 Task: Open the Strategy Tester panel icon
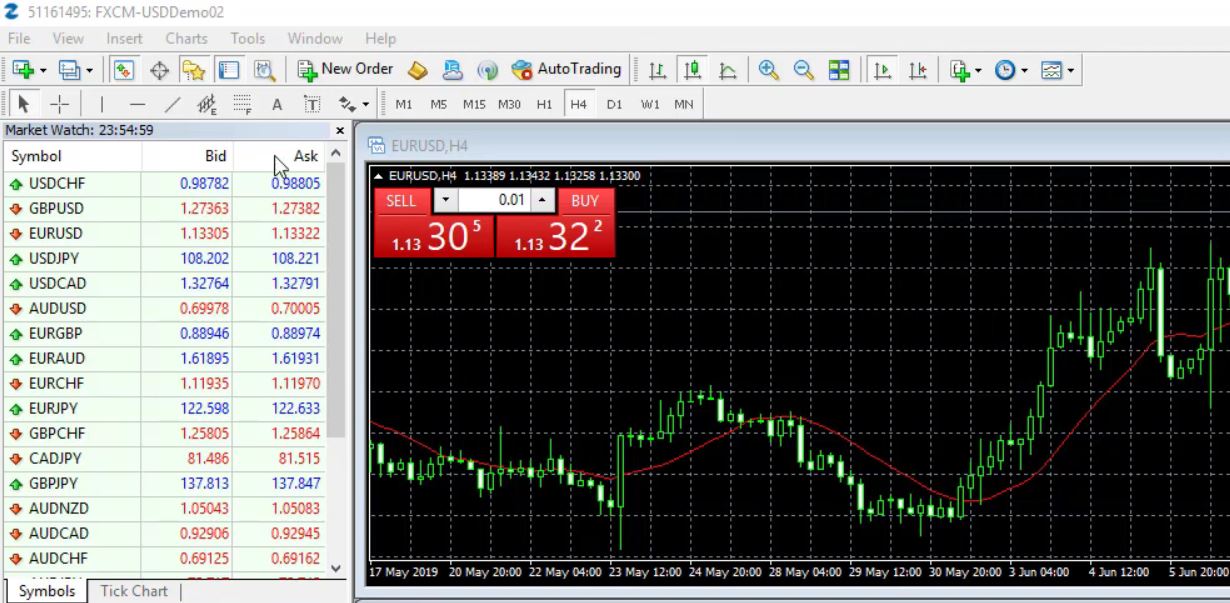click(x=264, y=70)
